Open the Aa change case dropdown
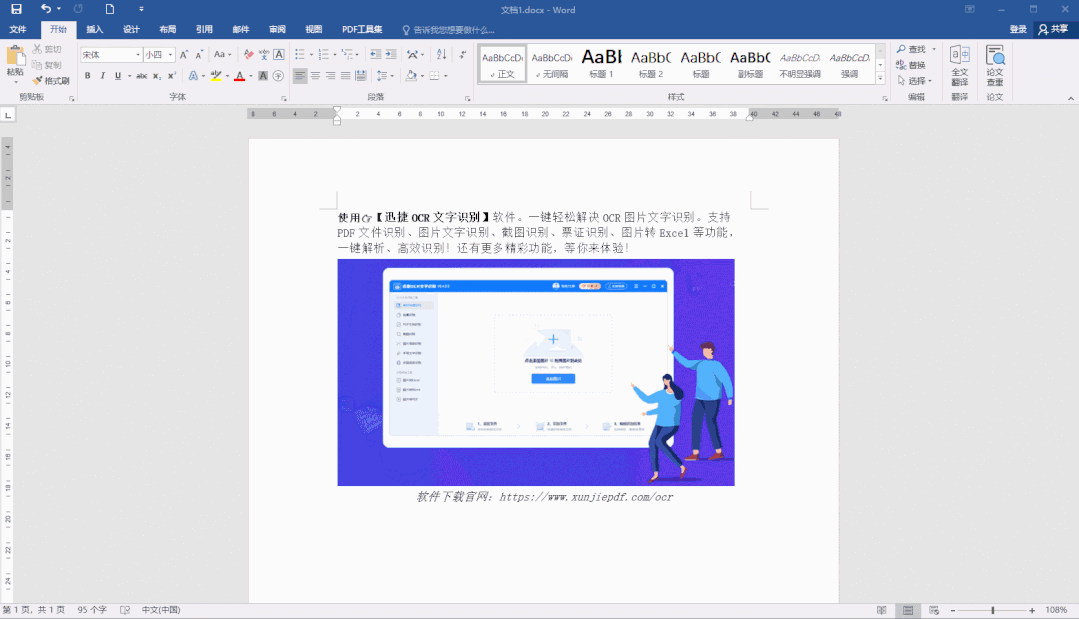Viewport: 1079px width, 619px height. pyautogui.click(x=222, y=54)
